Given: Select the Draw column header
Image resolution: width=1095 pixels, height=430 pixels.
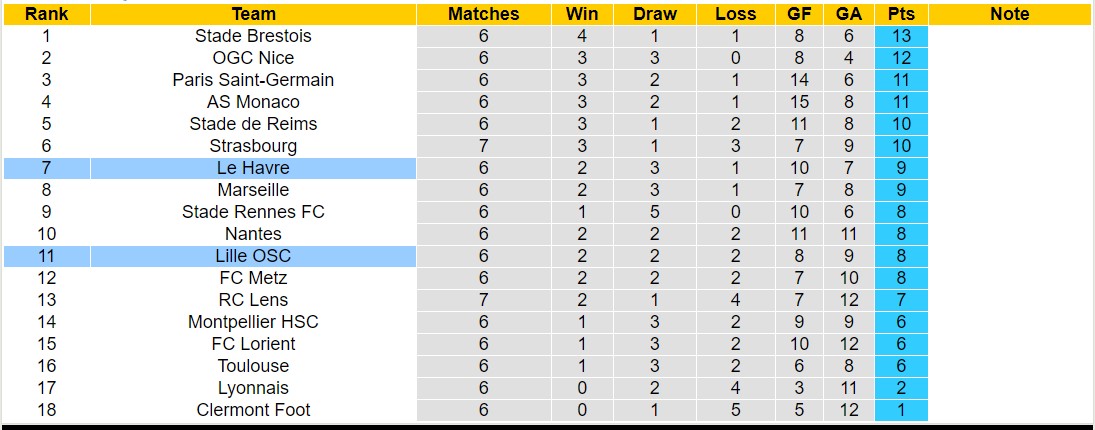Looking at the screenshot, I should 655,14.
